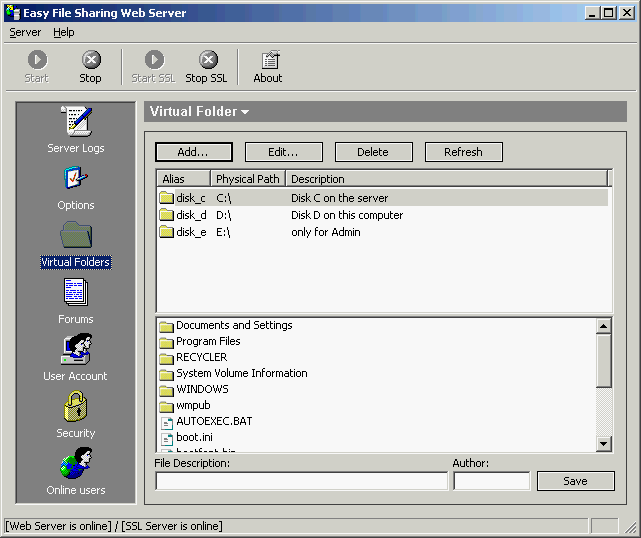
Task: Click the disk_d folder icon
Action: click(166, 215)
